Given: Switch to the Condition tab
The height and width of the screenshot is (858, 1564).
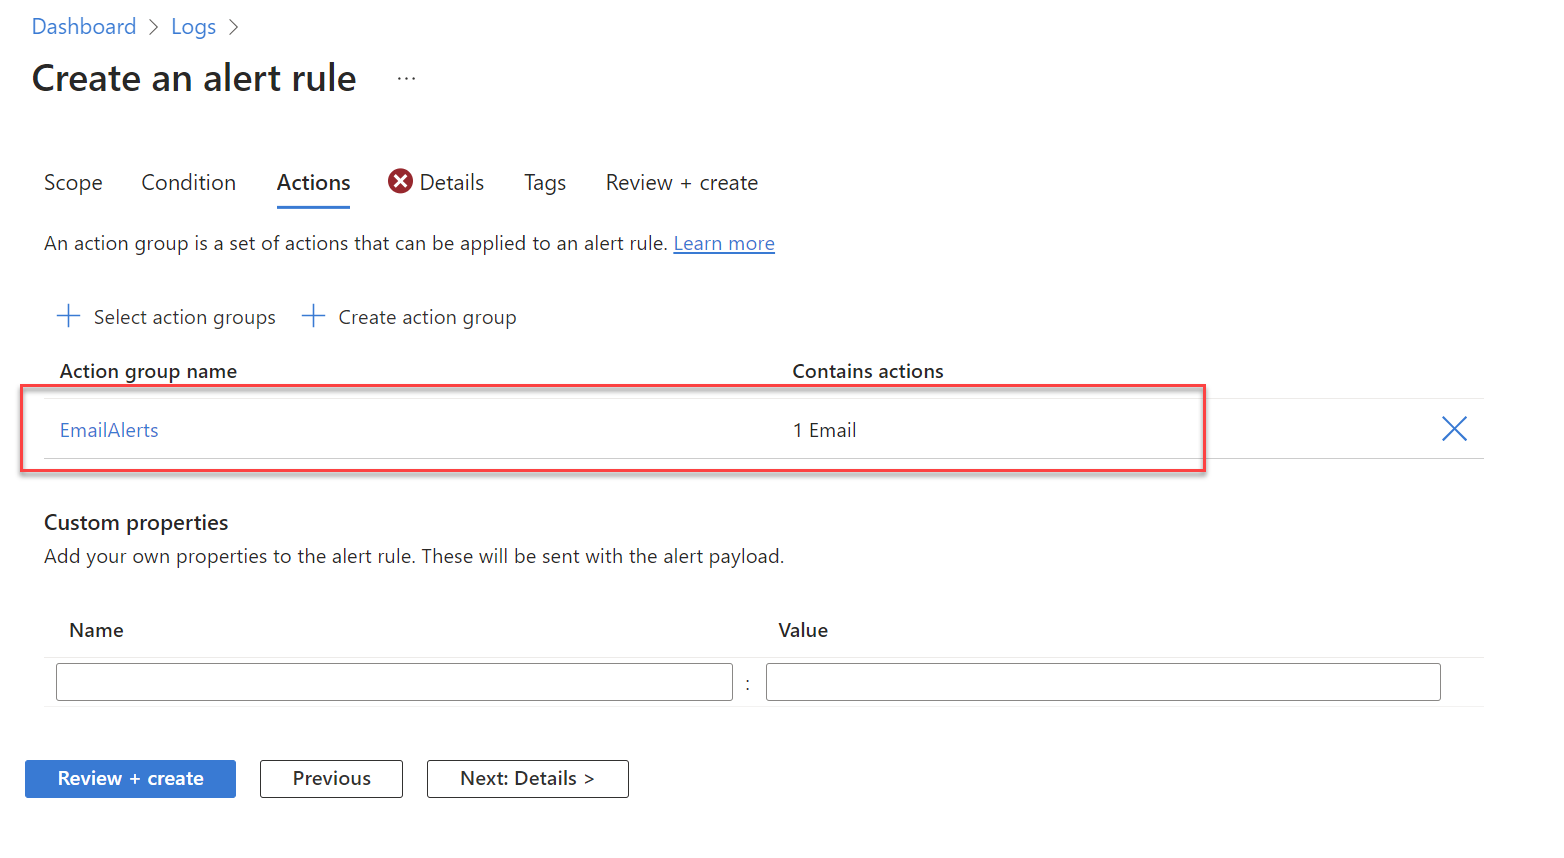Looking at the screenshot, I should 189,182.
